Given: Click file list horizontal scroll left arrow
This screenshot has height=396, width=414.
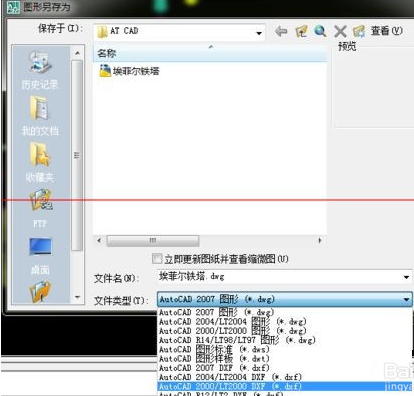Looking at the screenshot, I should [x=99, y=240].
